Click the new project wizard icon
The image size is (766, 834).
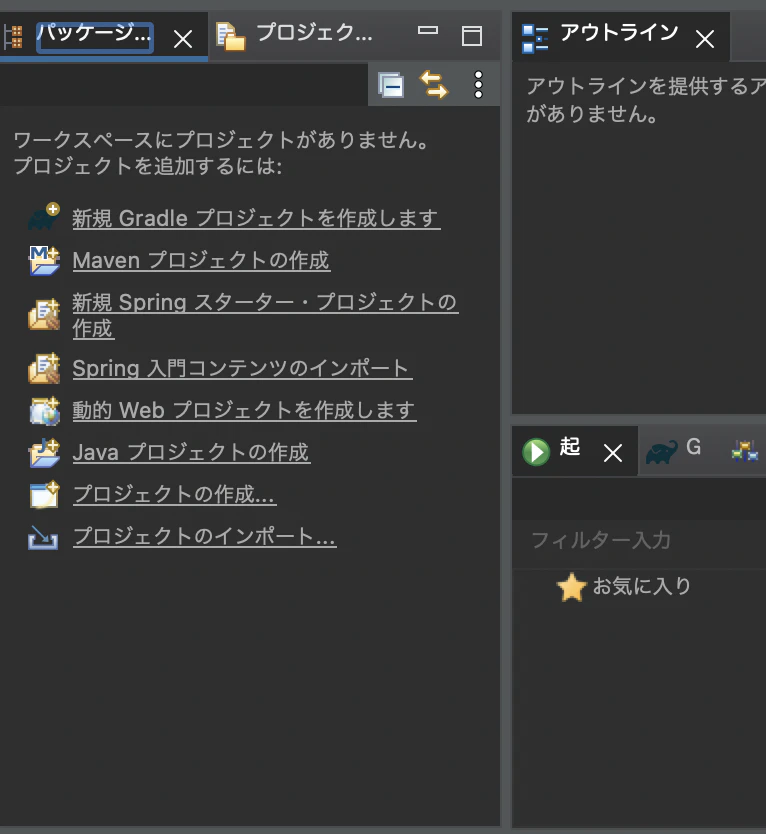point(44,494)
